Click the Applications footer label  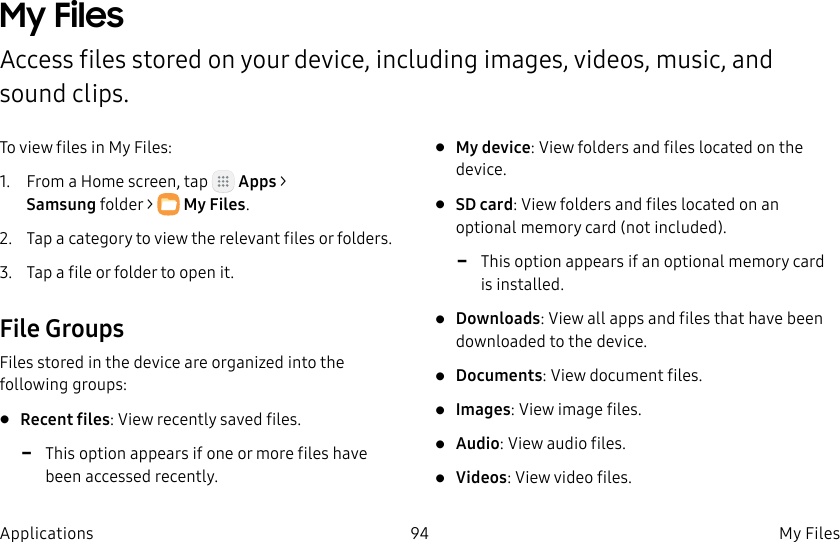47,533
